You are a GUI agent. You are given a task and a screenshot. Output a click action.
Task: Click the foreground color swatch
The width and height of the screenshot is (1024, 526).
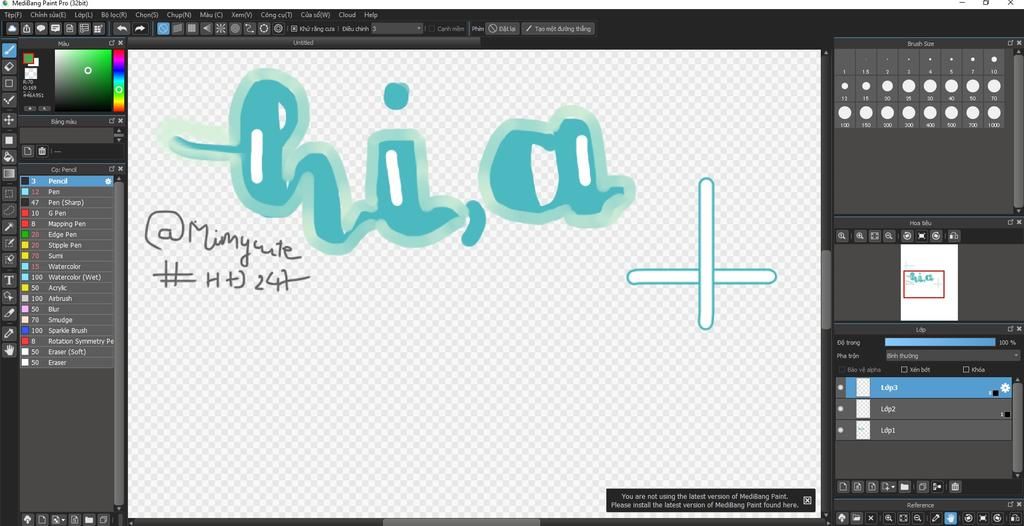point(28,58)
